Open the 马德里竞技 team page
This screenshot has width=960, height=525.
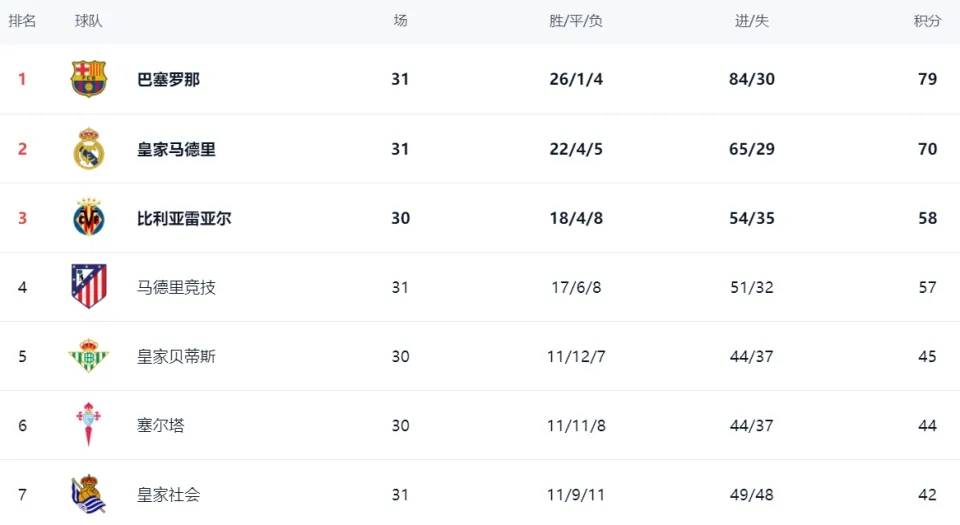(176, 287)
